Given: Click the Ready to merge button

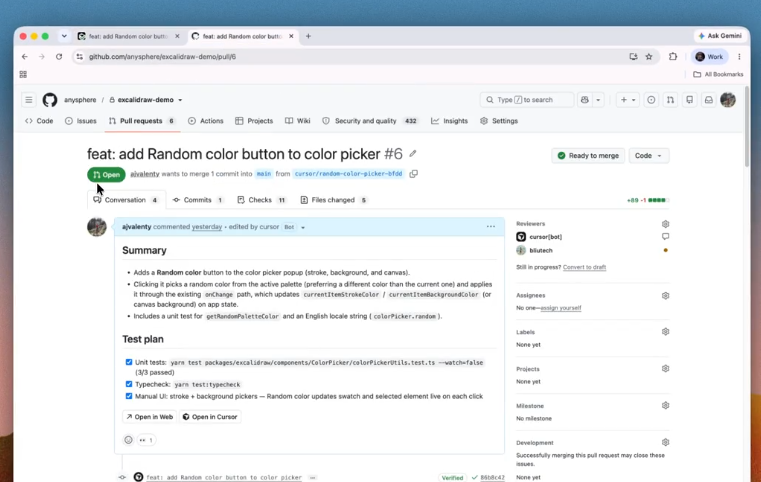Looking at the screenshot, I should [x=588, y=156].
